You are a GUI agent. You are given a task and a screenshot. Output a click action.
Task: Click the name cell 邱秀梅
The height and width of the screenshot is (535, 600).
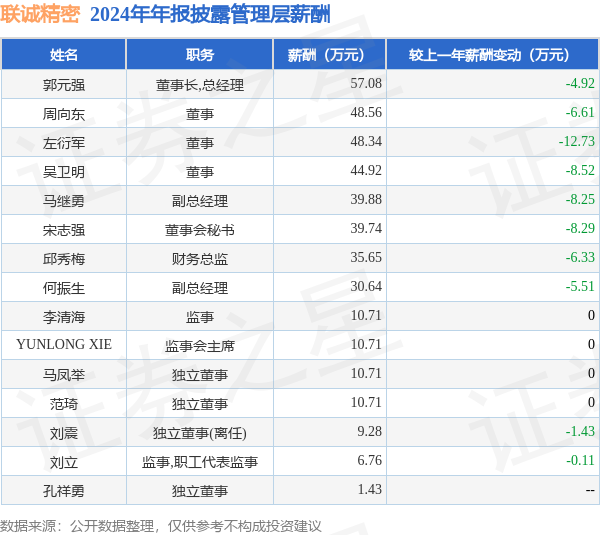pos(64,259)
